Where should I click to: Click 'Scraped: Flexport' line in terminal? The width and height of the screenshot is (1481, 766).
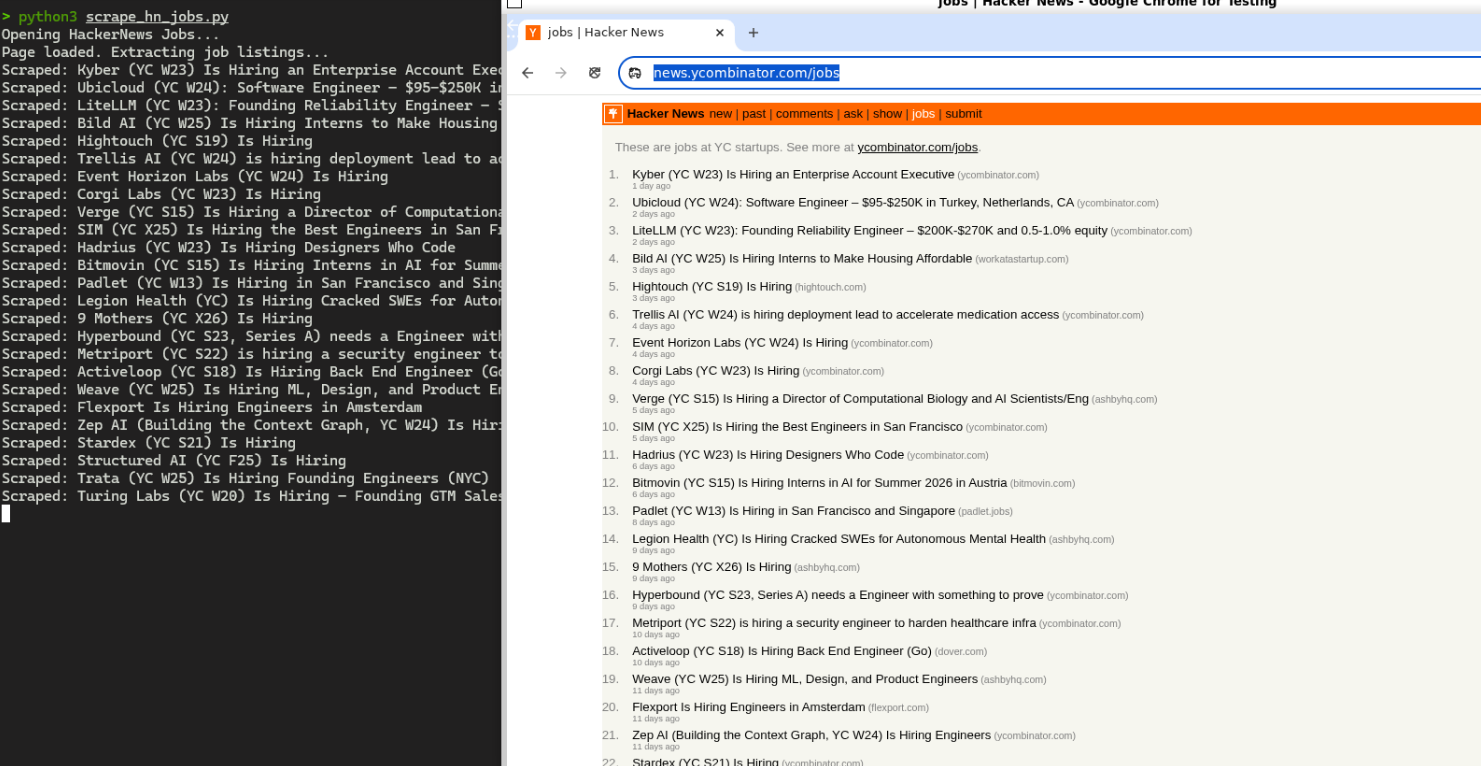coord(212,407)
